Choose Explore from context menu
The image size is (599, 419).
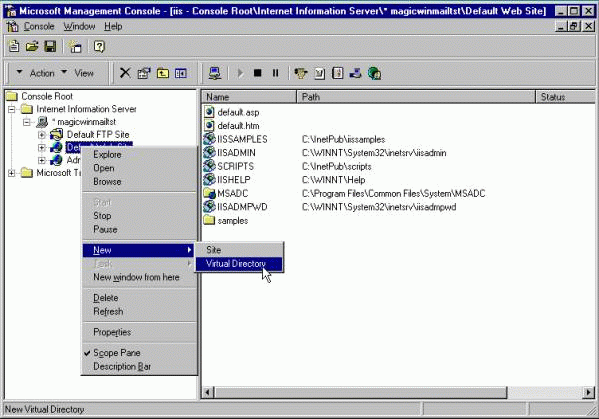[x=139, y=155]
